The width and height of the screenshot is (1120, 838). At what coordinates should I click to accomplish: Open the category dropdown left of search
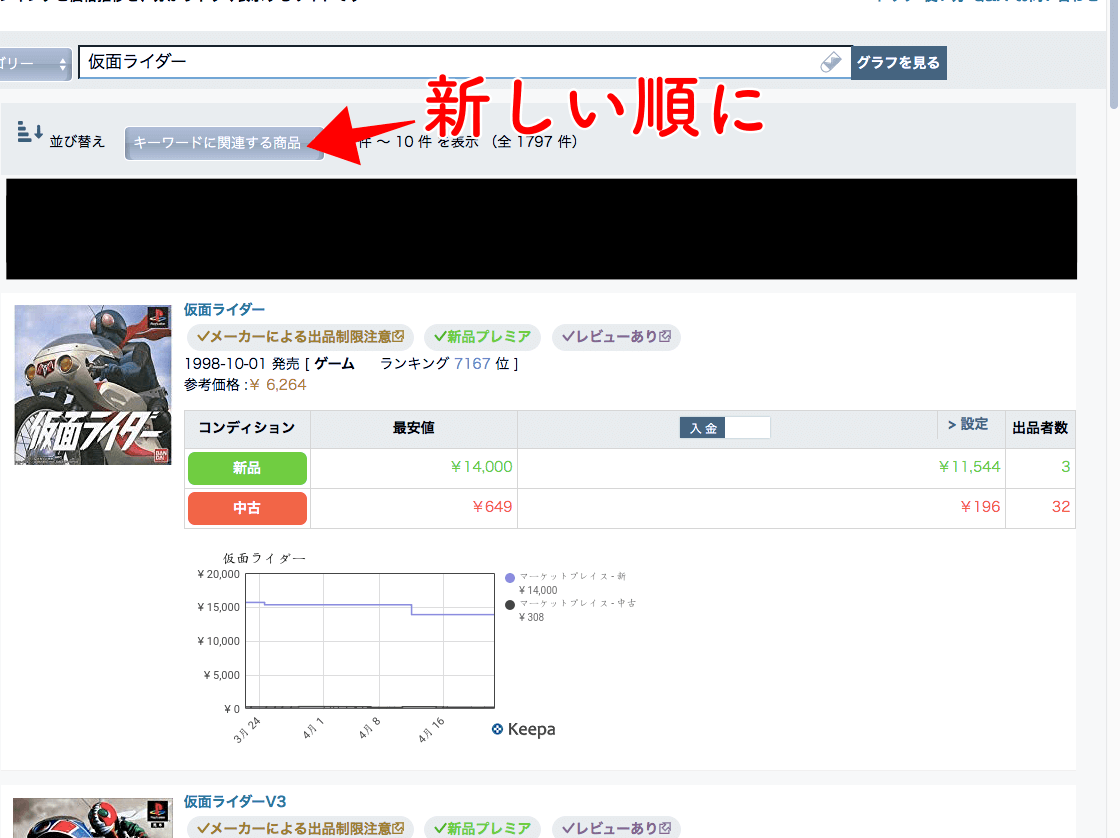click(34, 62)
